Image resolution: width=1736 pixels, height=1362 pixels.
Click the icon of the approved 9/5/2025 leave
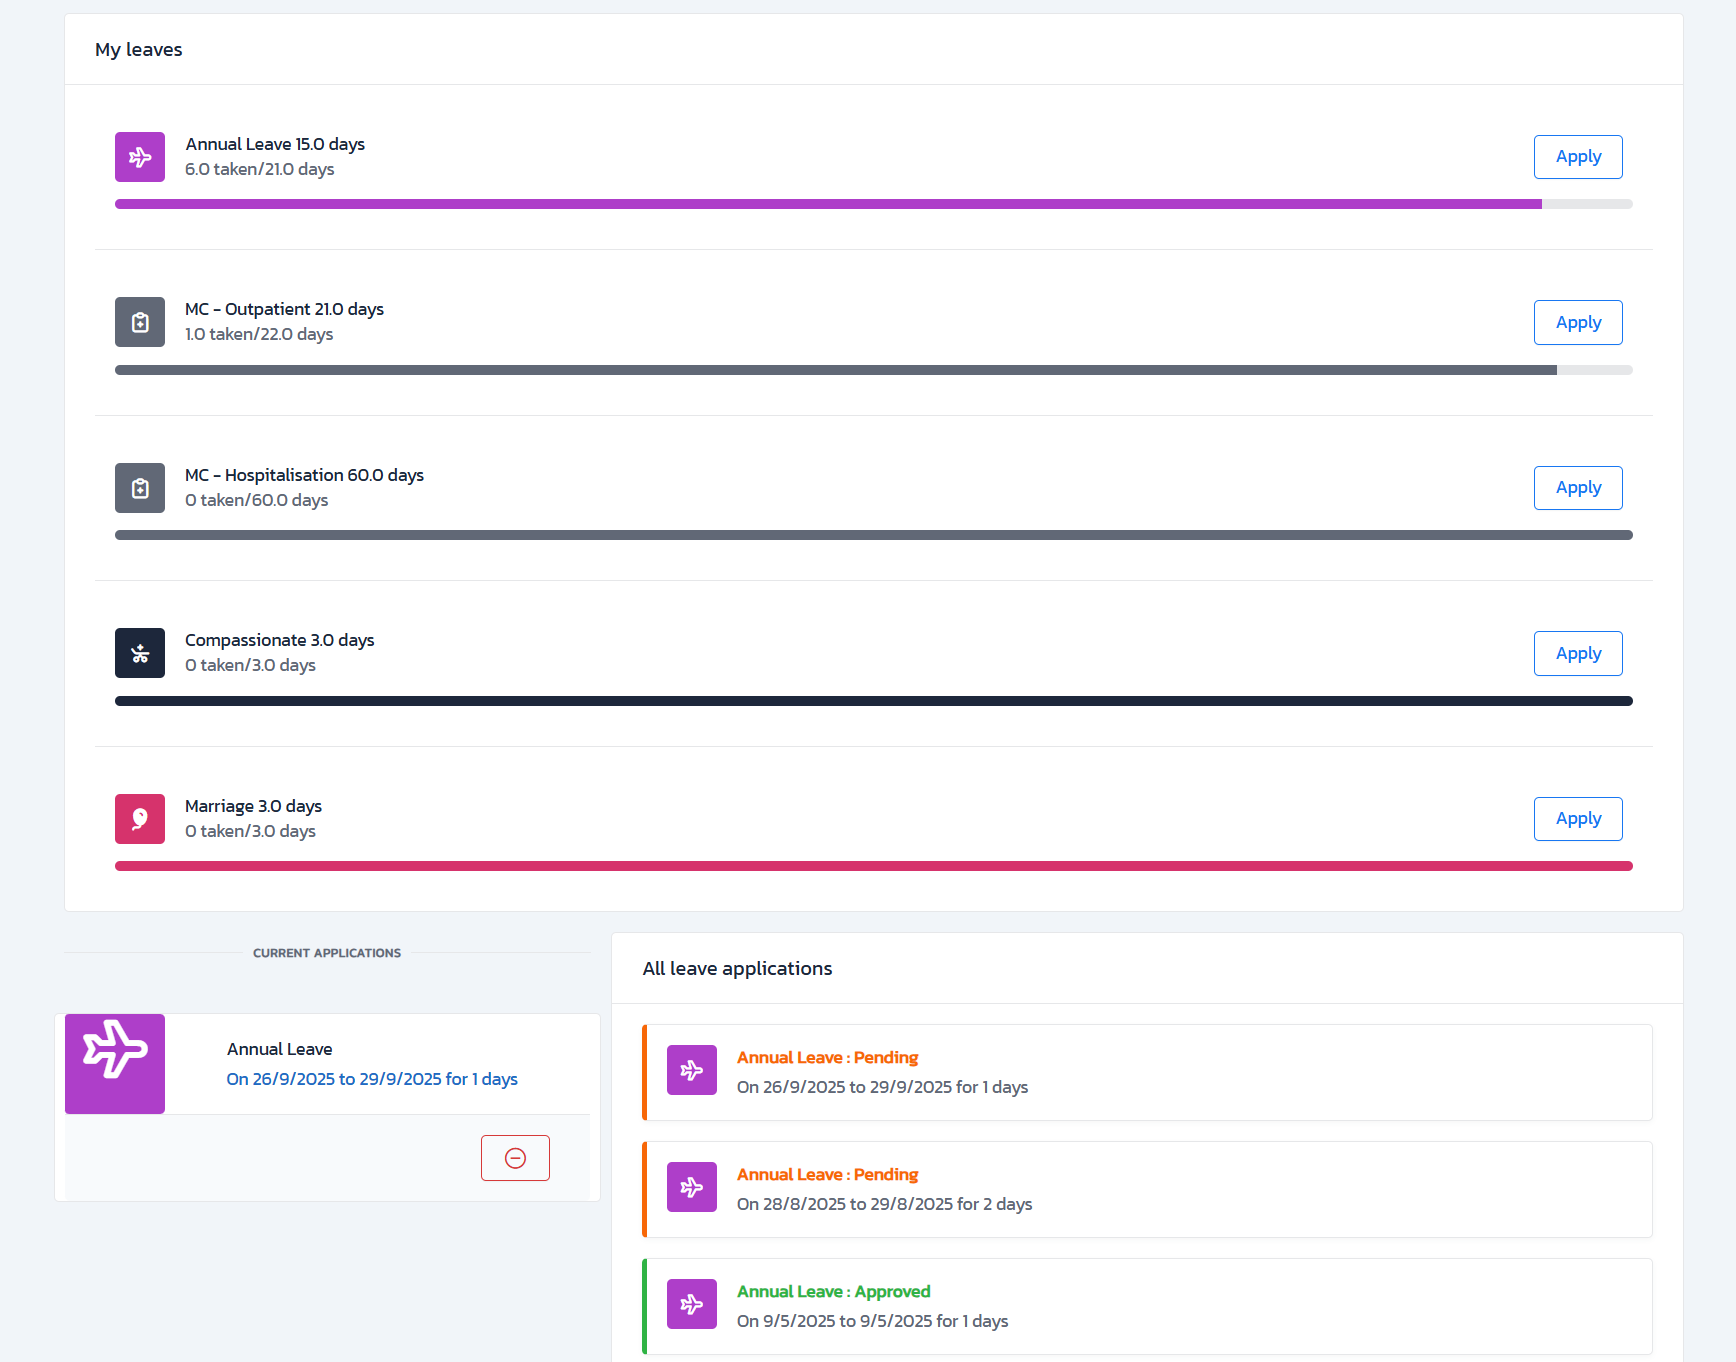(692, 1304)
